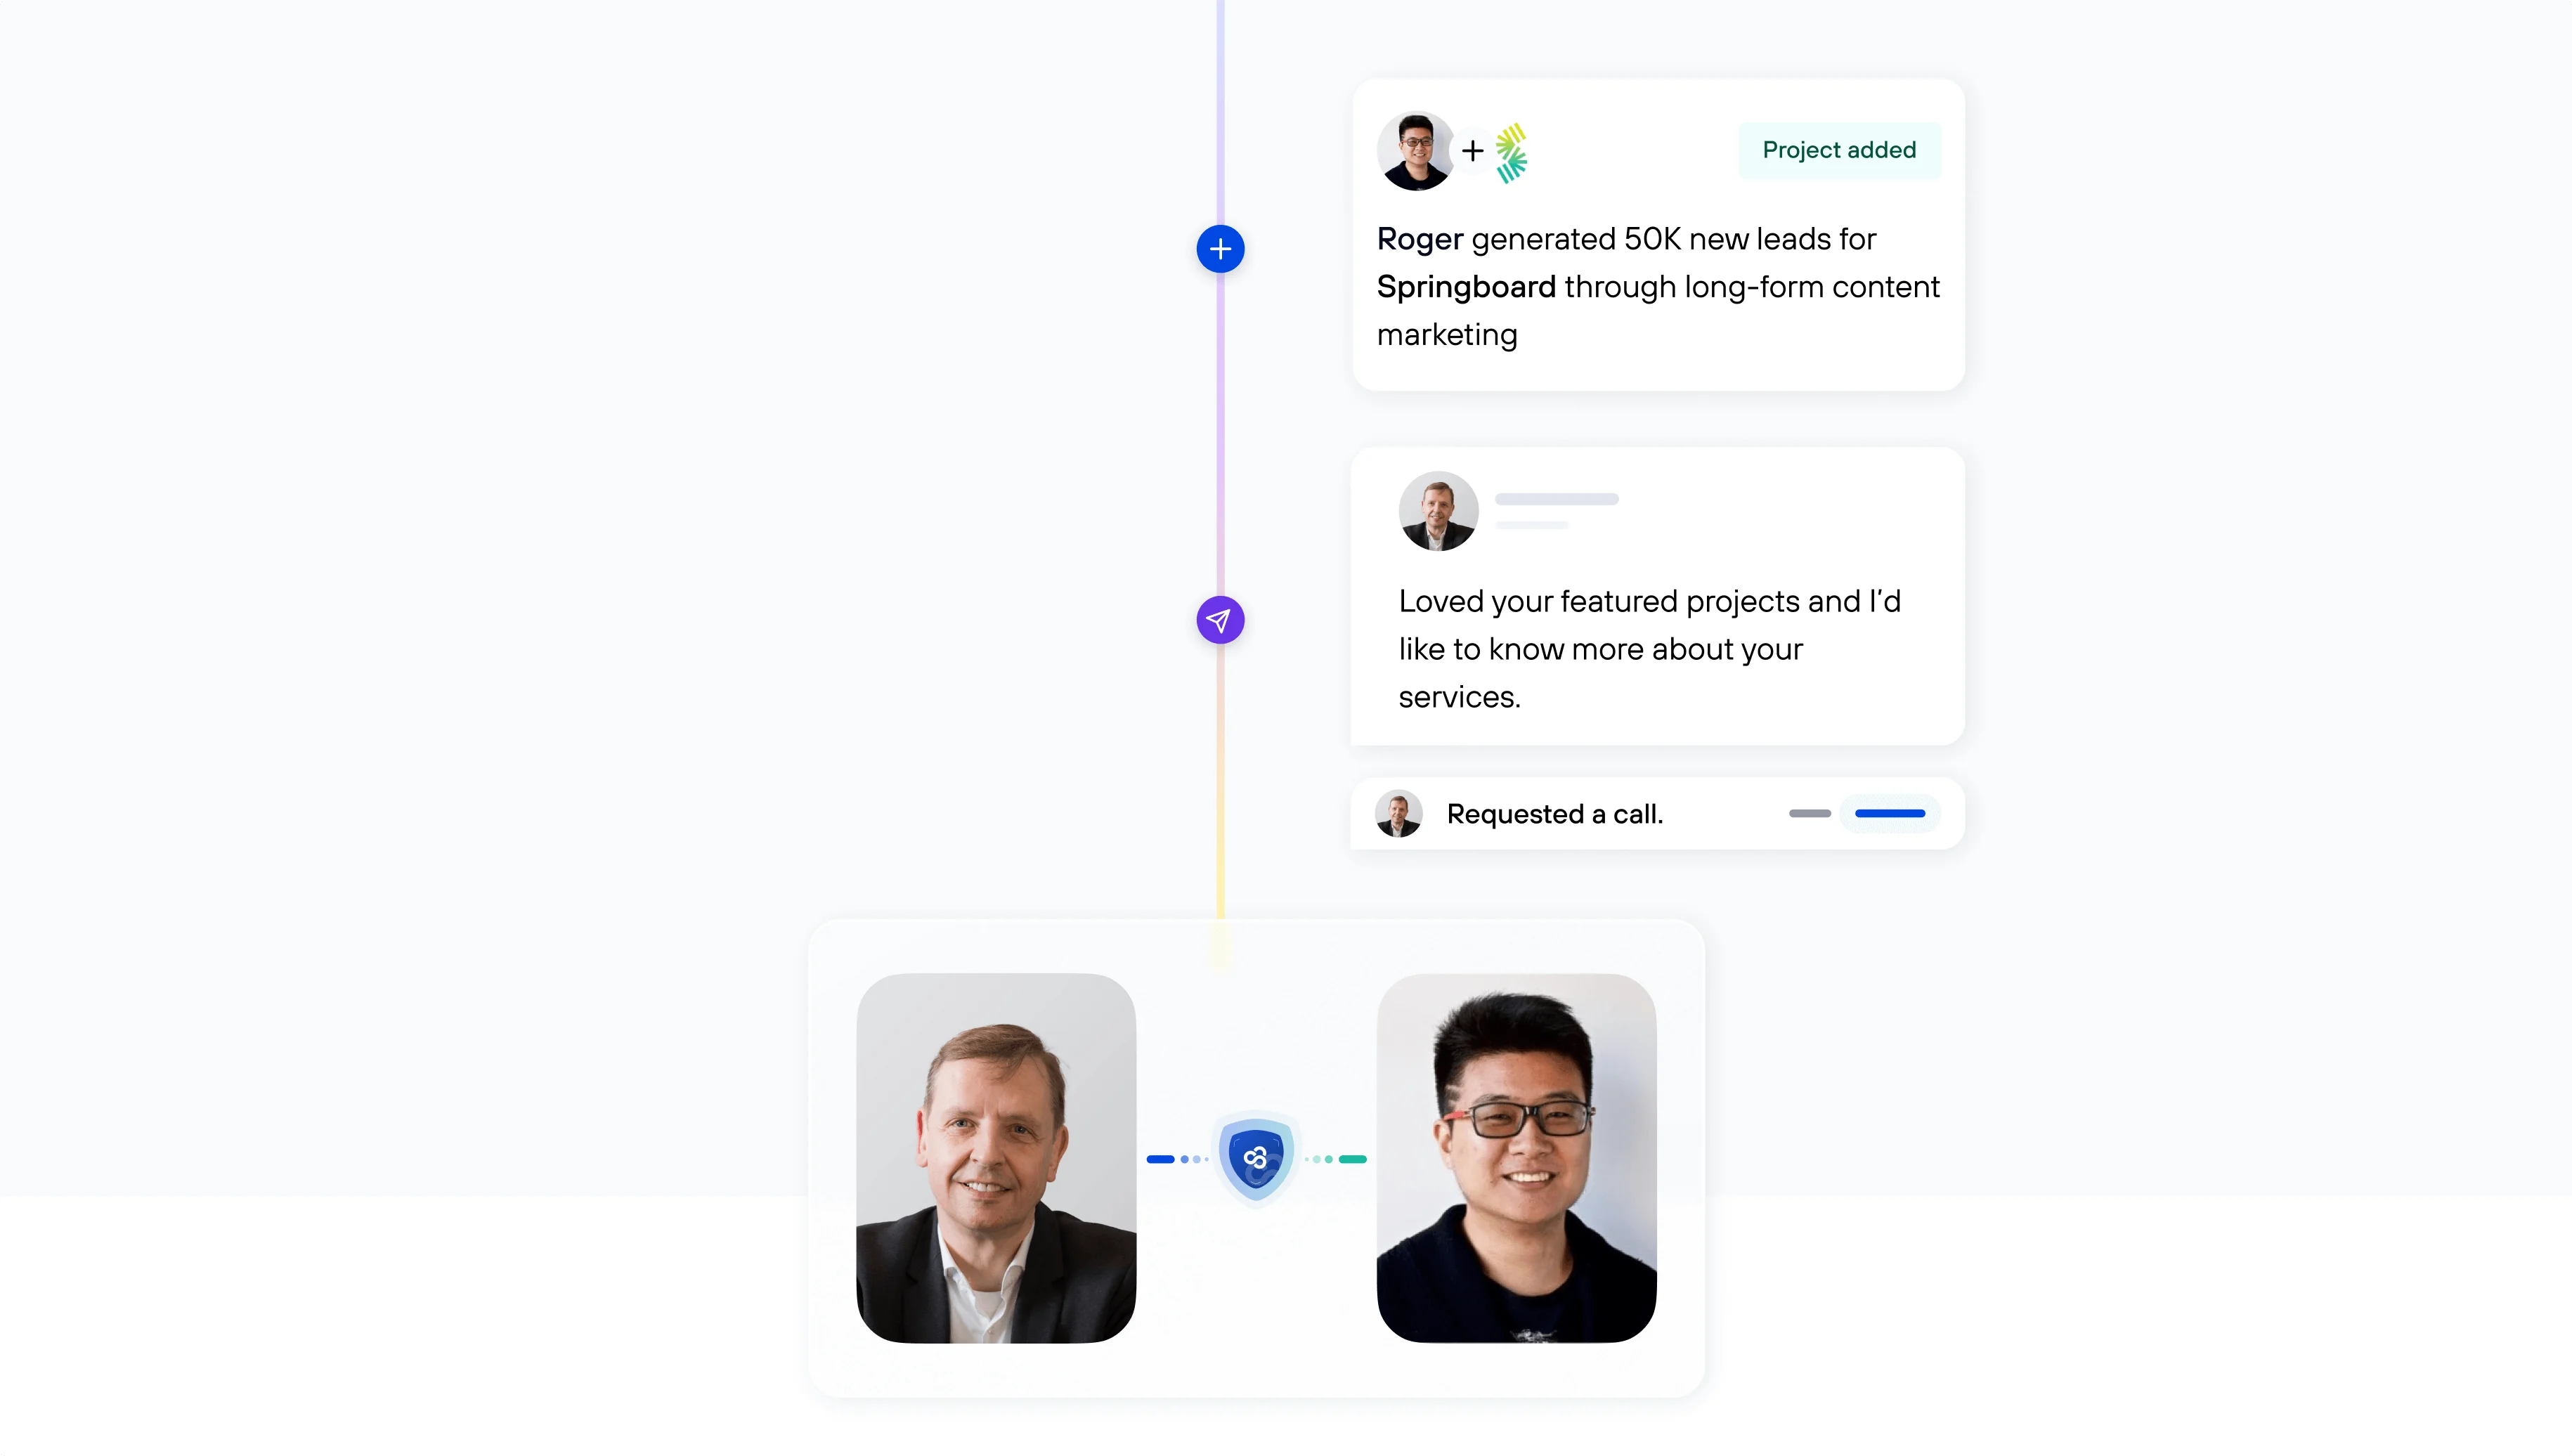Open the large portrait of man with glasses

coord(1516,1158)
